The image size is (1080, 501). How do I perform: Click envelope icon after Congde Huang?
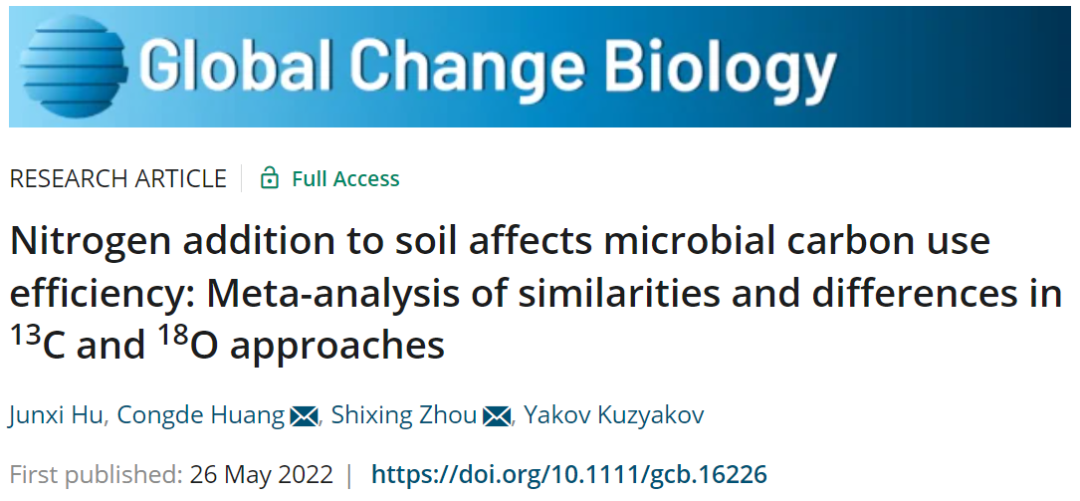tap(304, 416)
